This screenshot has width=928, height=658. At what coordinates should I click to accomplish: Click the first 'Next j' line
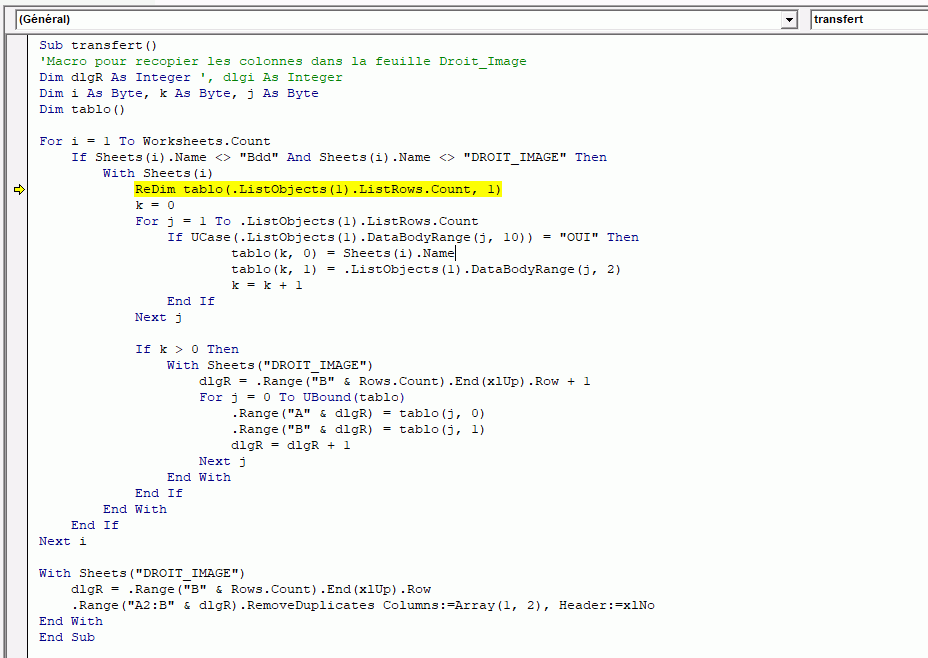coord(159,317)
